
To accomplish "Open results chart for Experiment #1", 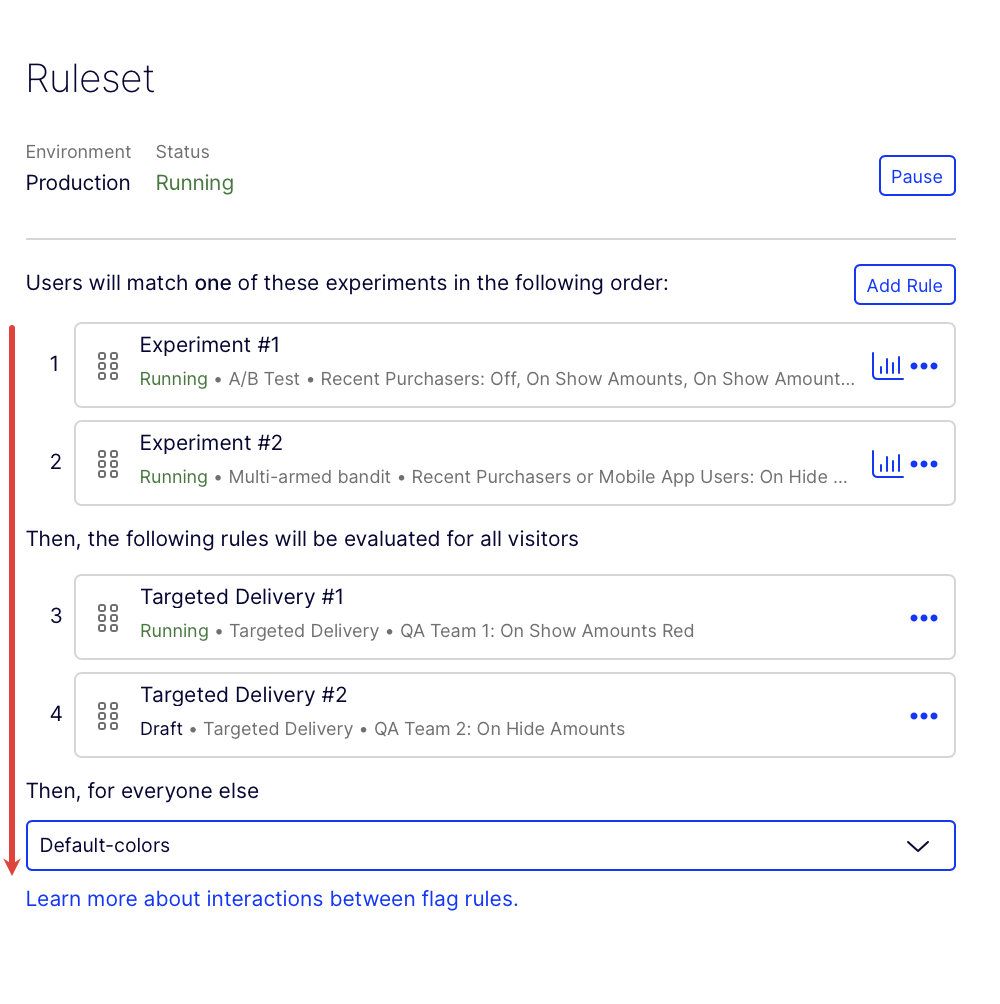I will (887, 365).
